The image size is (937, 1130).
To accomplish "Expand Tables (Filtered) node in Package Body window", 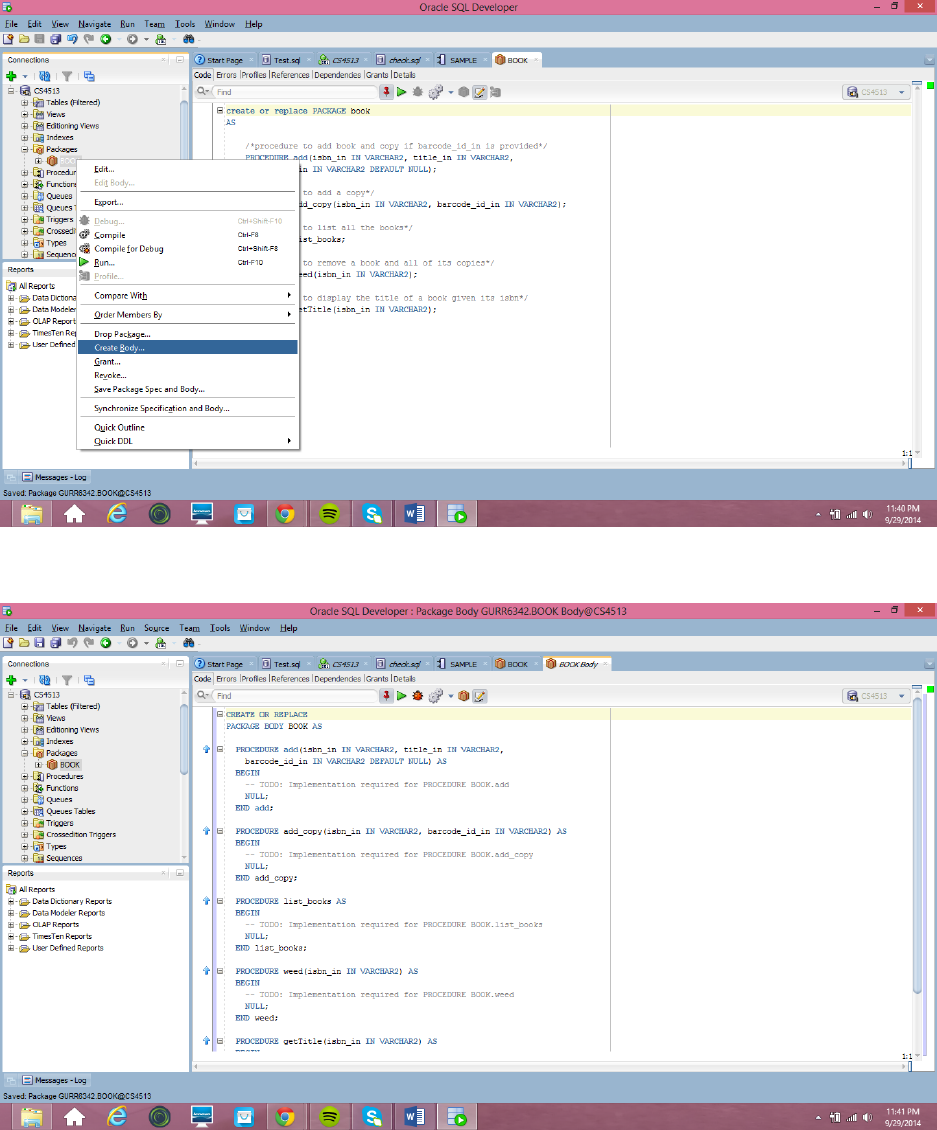I will coord(25,706).
